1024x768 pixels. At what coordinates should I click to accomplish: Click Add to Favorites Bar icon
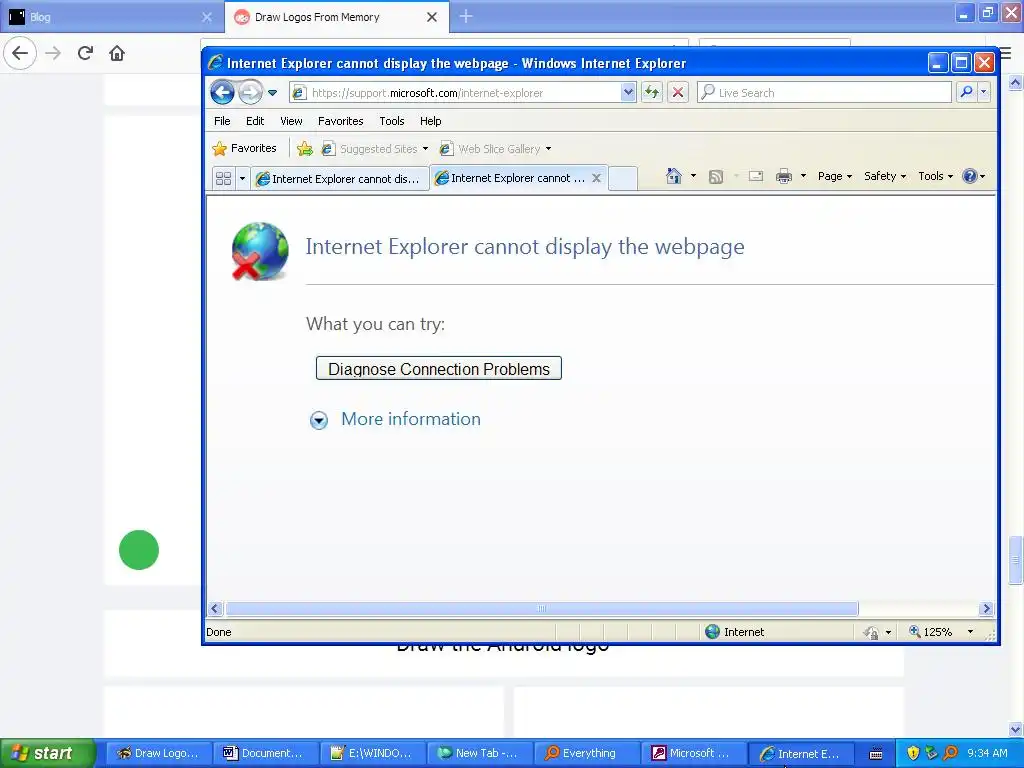click(x=304, y=149)
